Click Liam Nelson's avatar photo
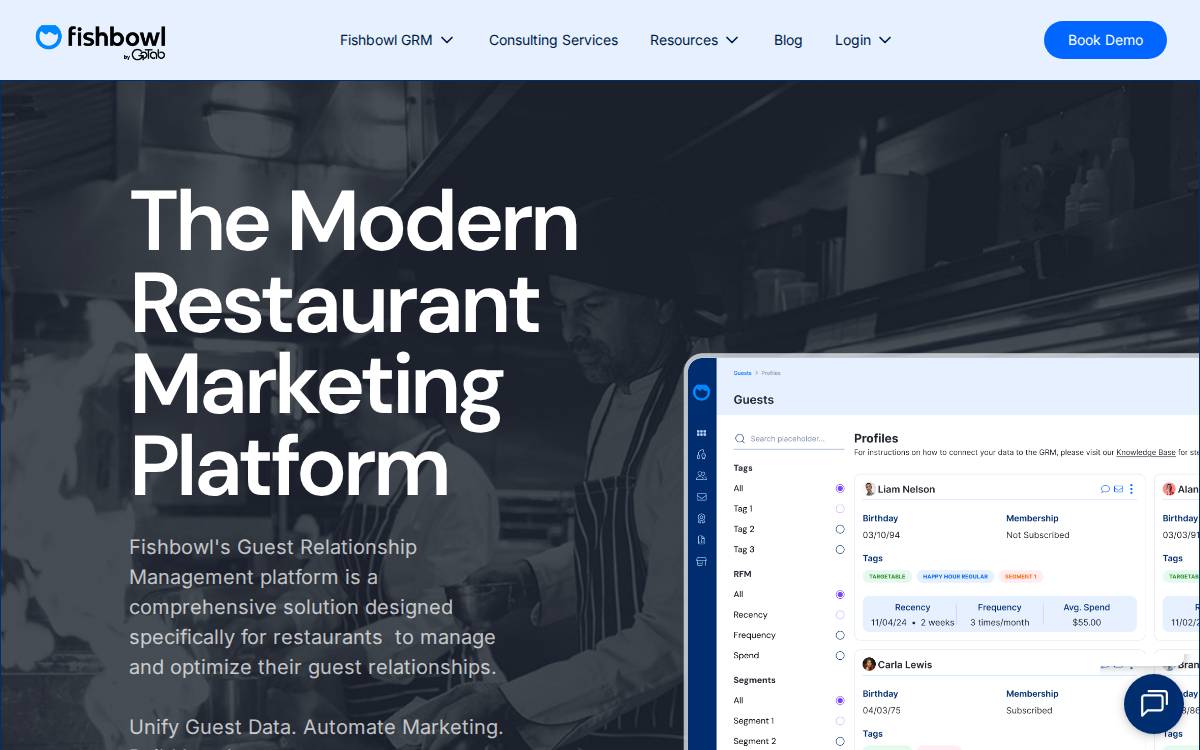 (x=869, y=489)
